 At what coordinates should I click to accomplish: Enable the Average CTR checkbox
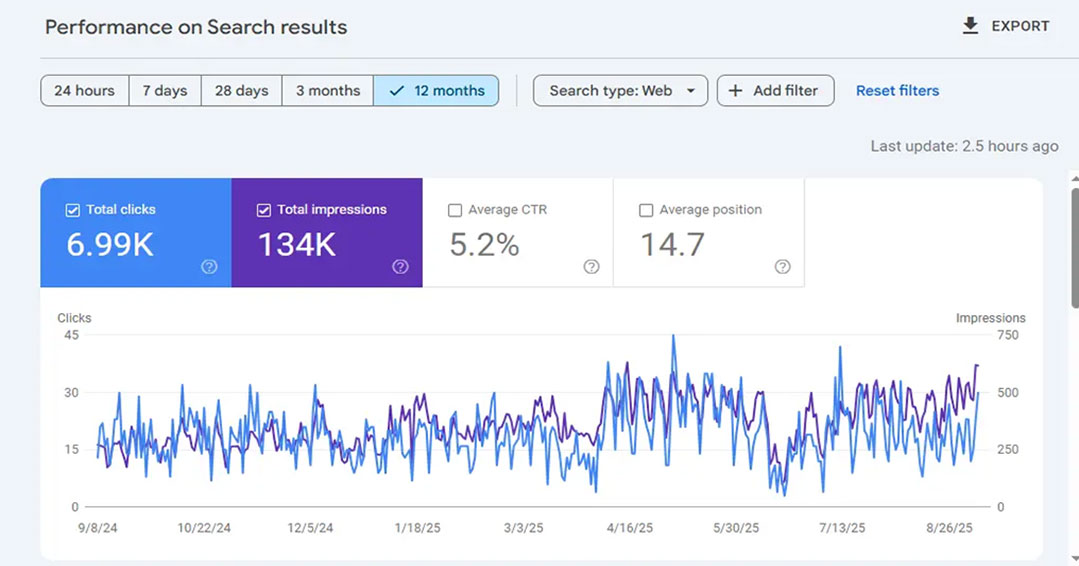coord(455,210)
